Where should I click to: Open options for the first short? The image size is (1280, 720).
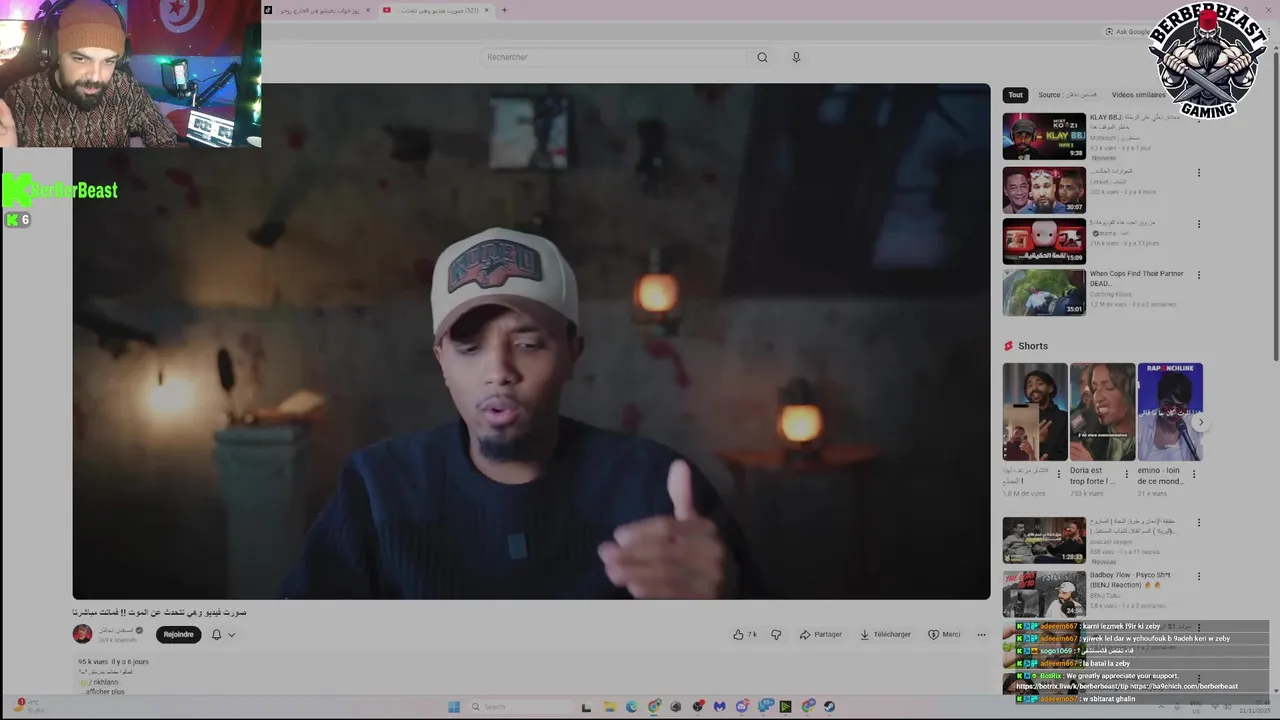1059,474
